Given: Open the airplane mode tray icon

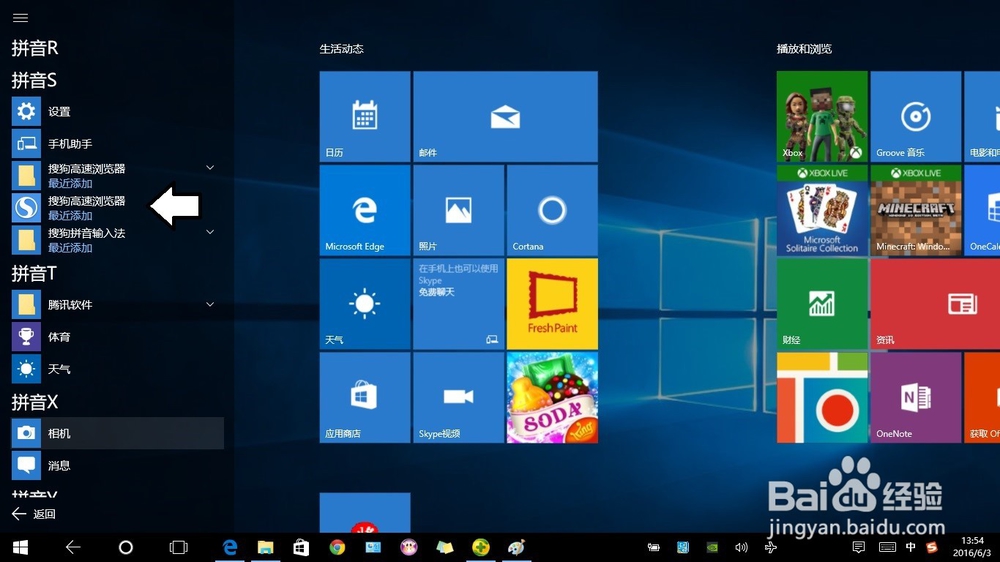Looking at the screenshot, I should coord(770,547).
